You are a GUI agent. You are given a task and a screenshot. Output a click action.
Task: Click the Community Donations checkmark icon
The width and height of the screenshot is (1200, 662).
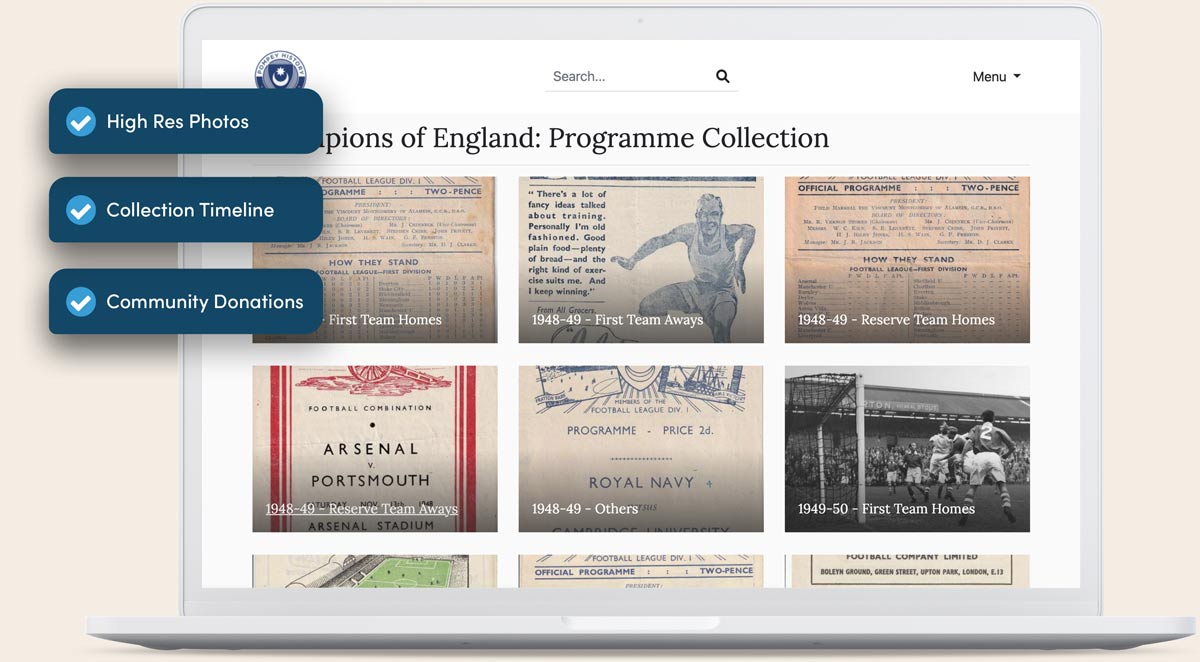80,301
